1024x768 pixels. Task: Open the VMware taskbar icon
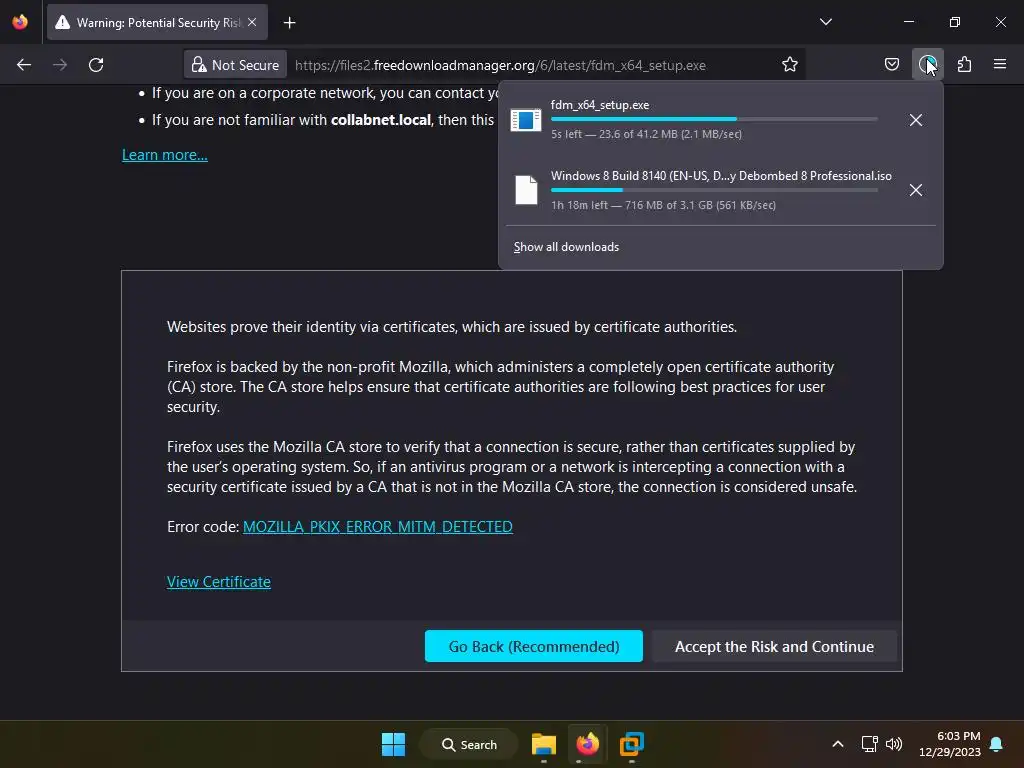[x=632, y=744]
